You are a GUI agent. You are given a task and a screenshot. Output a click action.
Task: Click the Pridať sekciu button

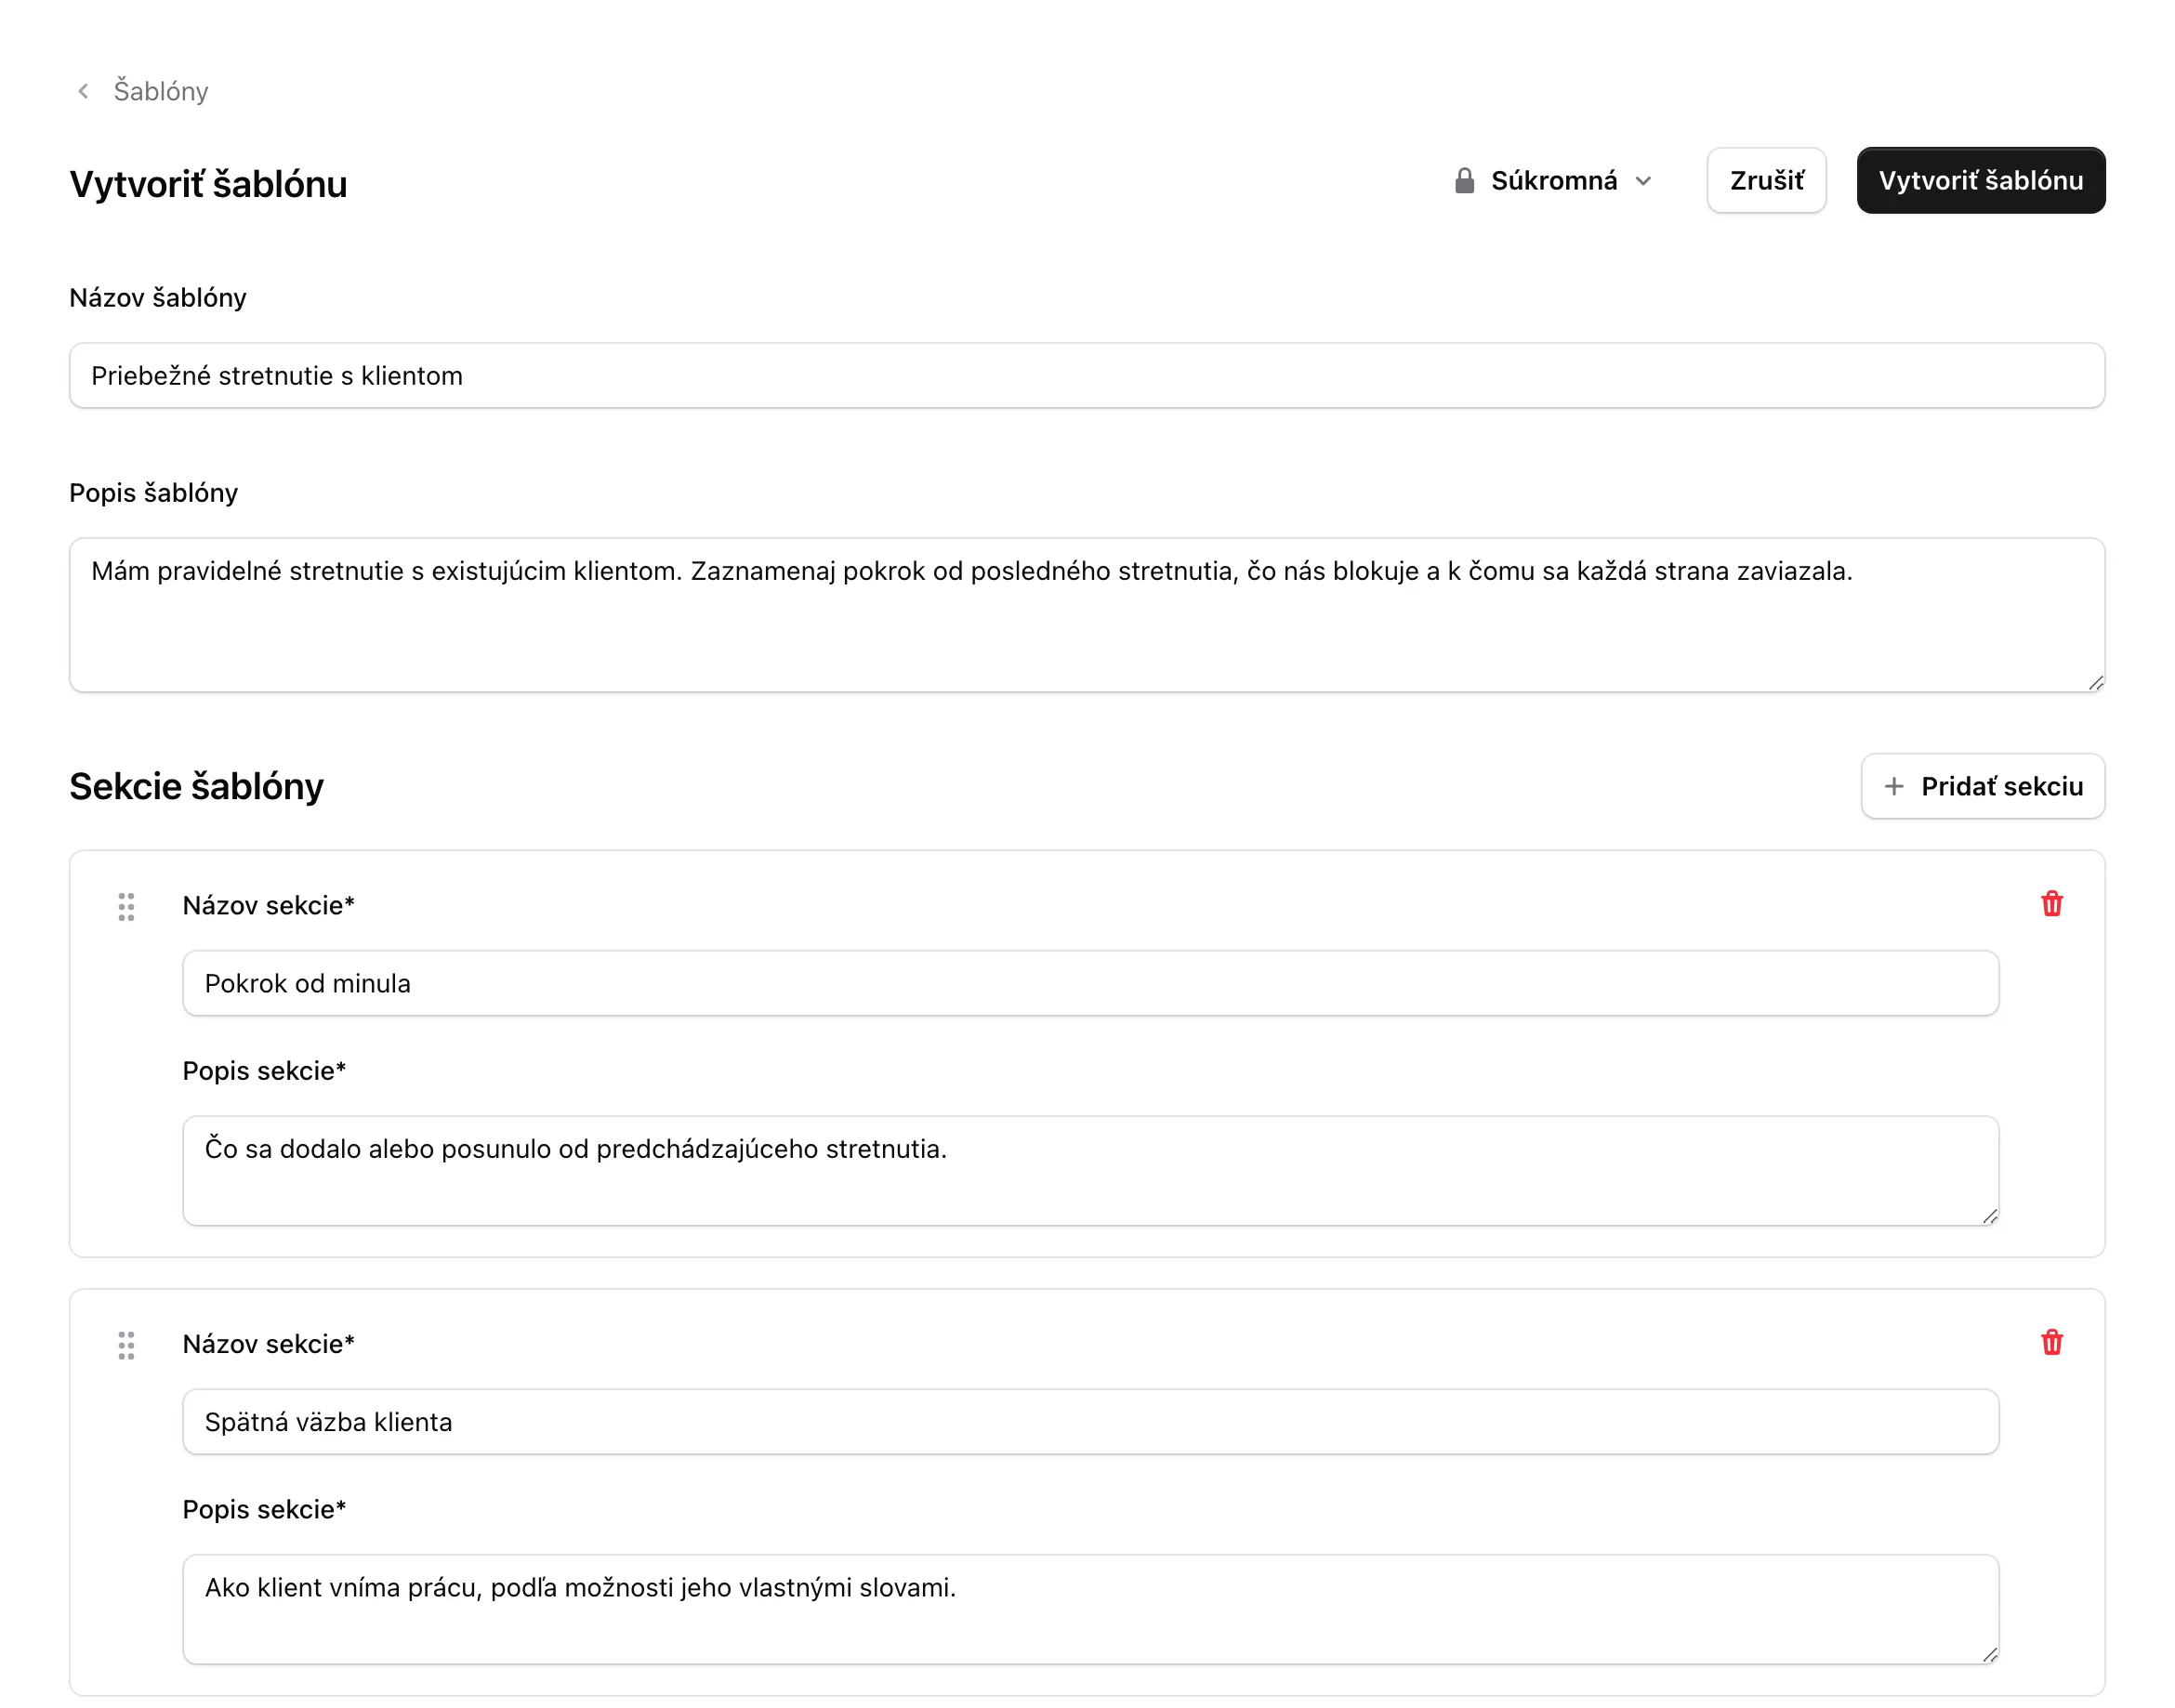(1982, 786)
